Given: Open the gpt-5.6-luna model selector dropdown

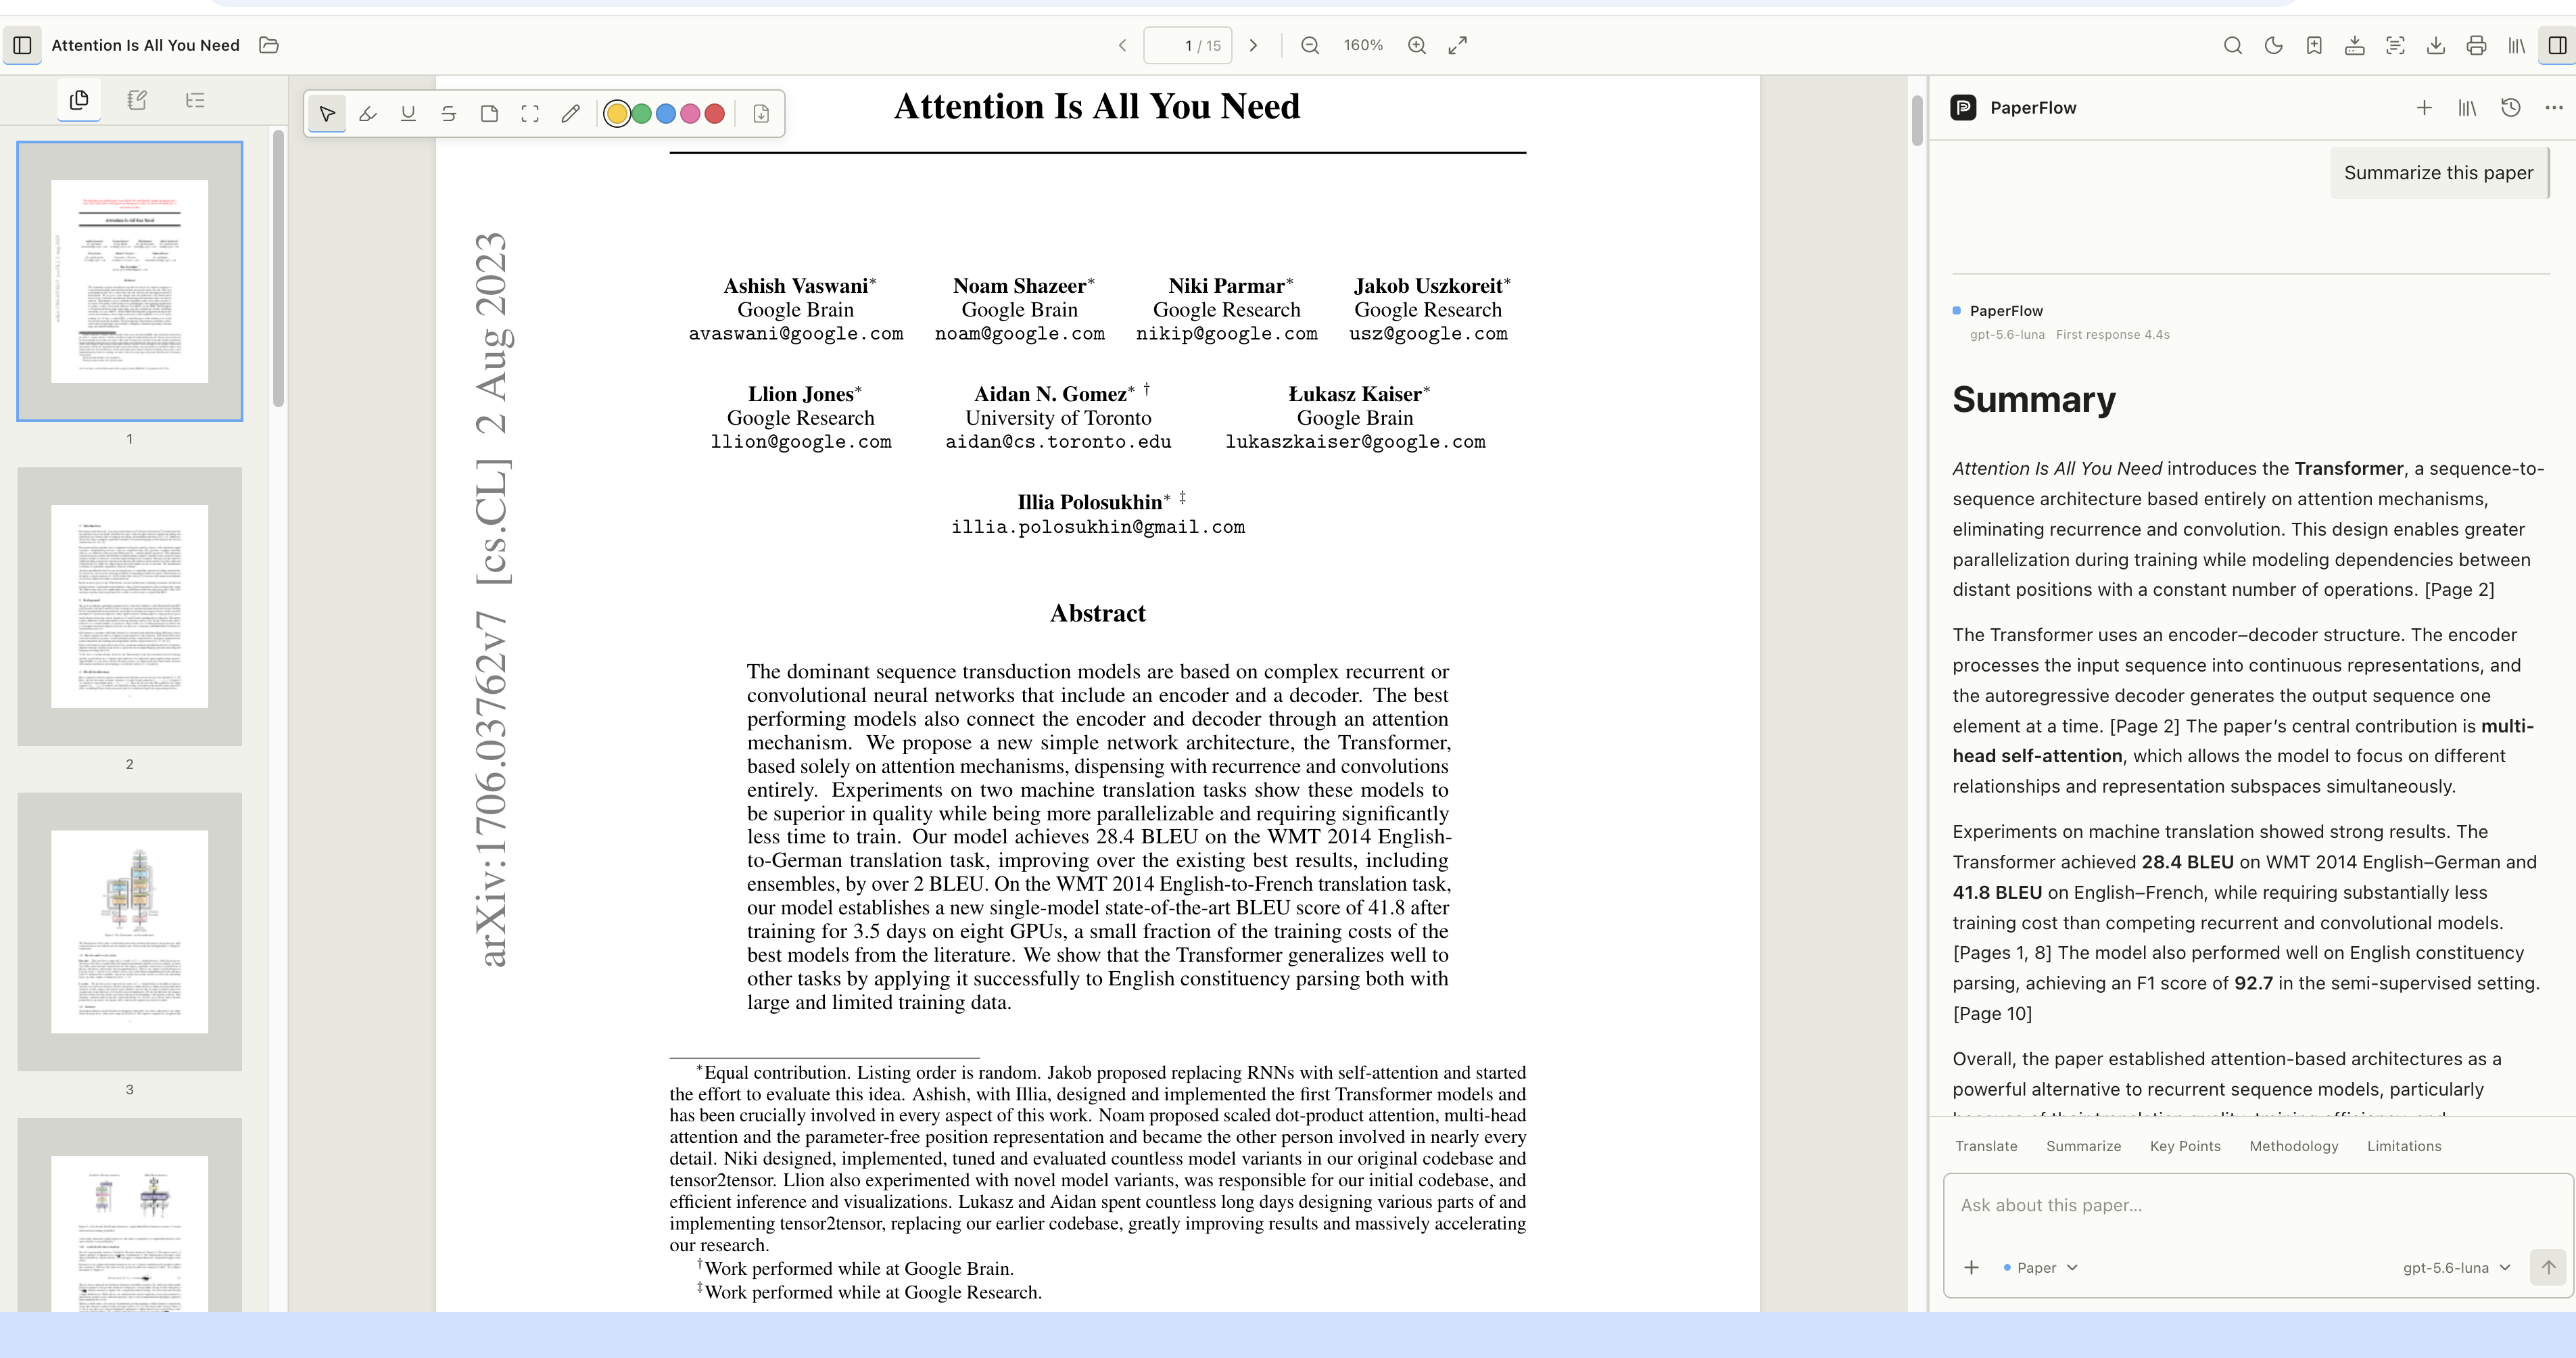Looking at the screenshot, I should point(2457,1267).
